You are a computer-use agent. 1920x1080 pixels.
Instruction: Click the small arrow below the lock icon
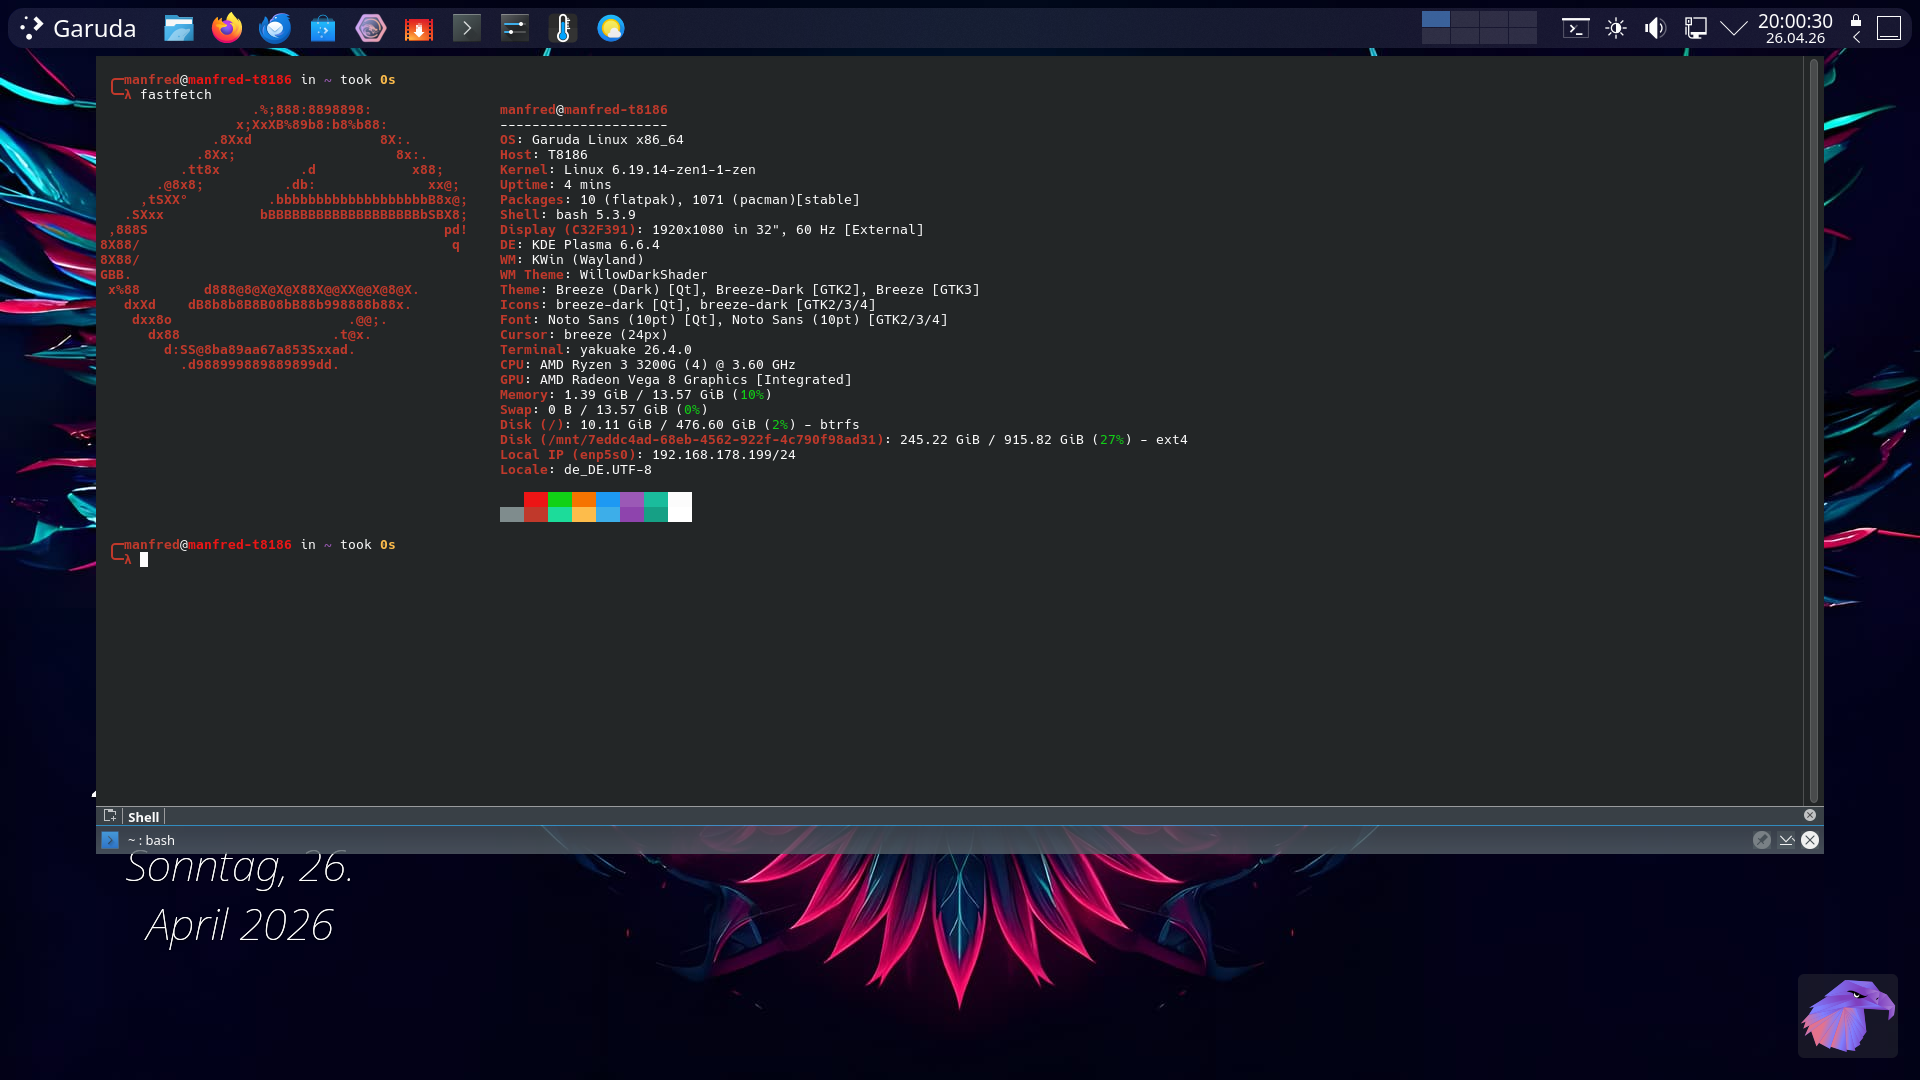coord(1856,38)
